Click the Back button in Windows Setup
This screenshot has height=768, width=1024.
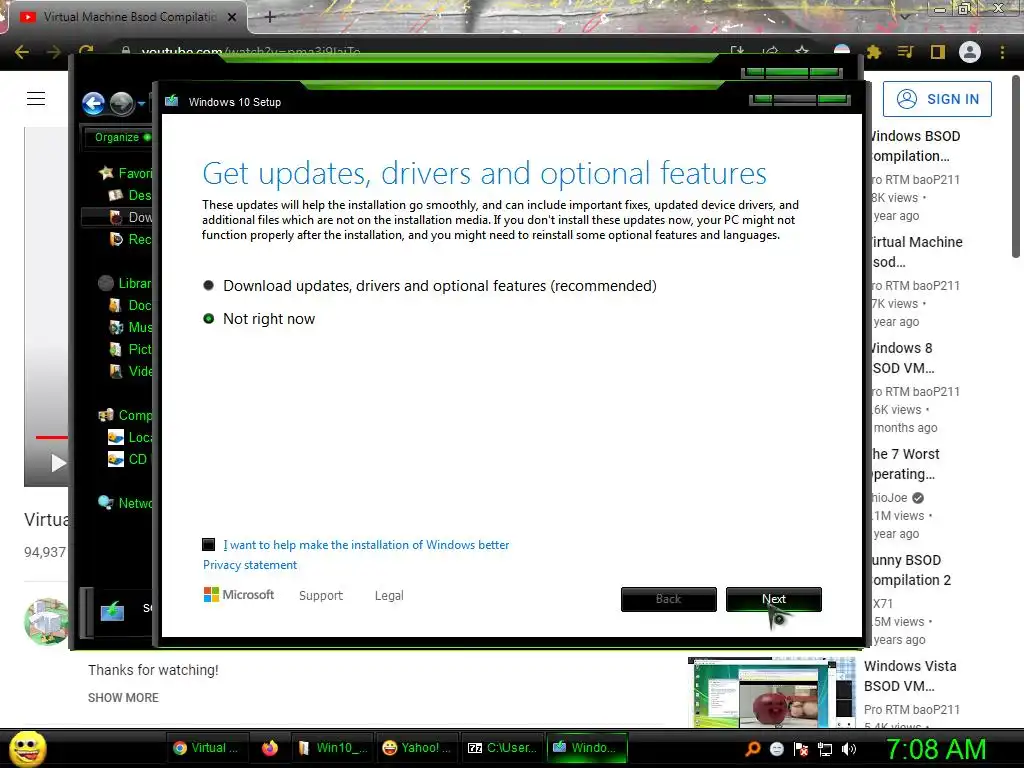pyautogui.click(x=669, y=599)
